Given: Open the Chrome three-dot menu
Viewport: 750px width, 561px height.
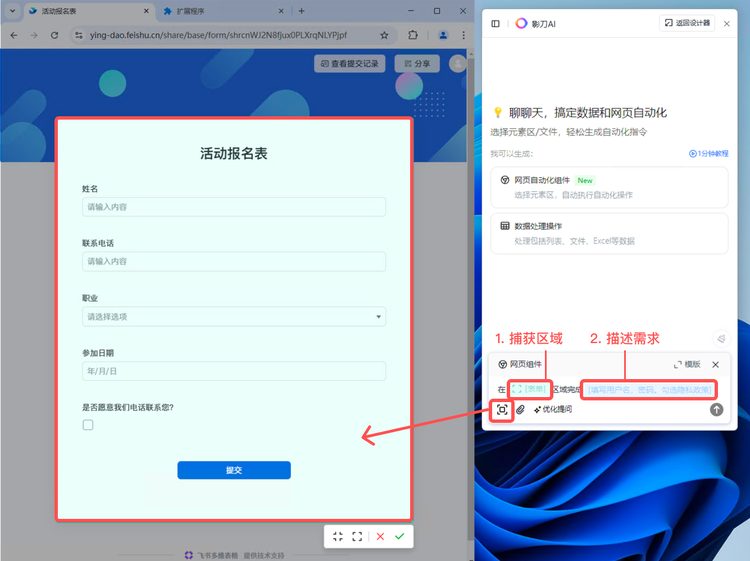Looking at the screenshot, I should point(463,35).
